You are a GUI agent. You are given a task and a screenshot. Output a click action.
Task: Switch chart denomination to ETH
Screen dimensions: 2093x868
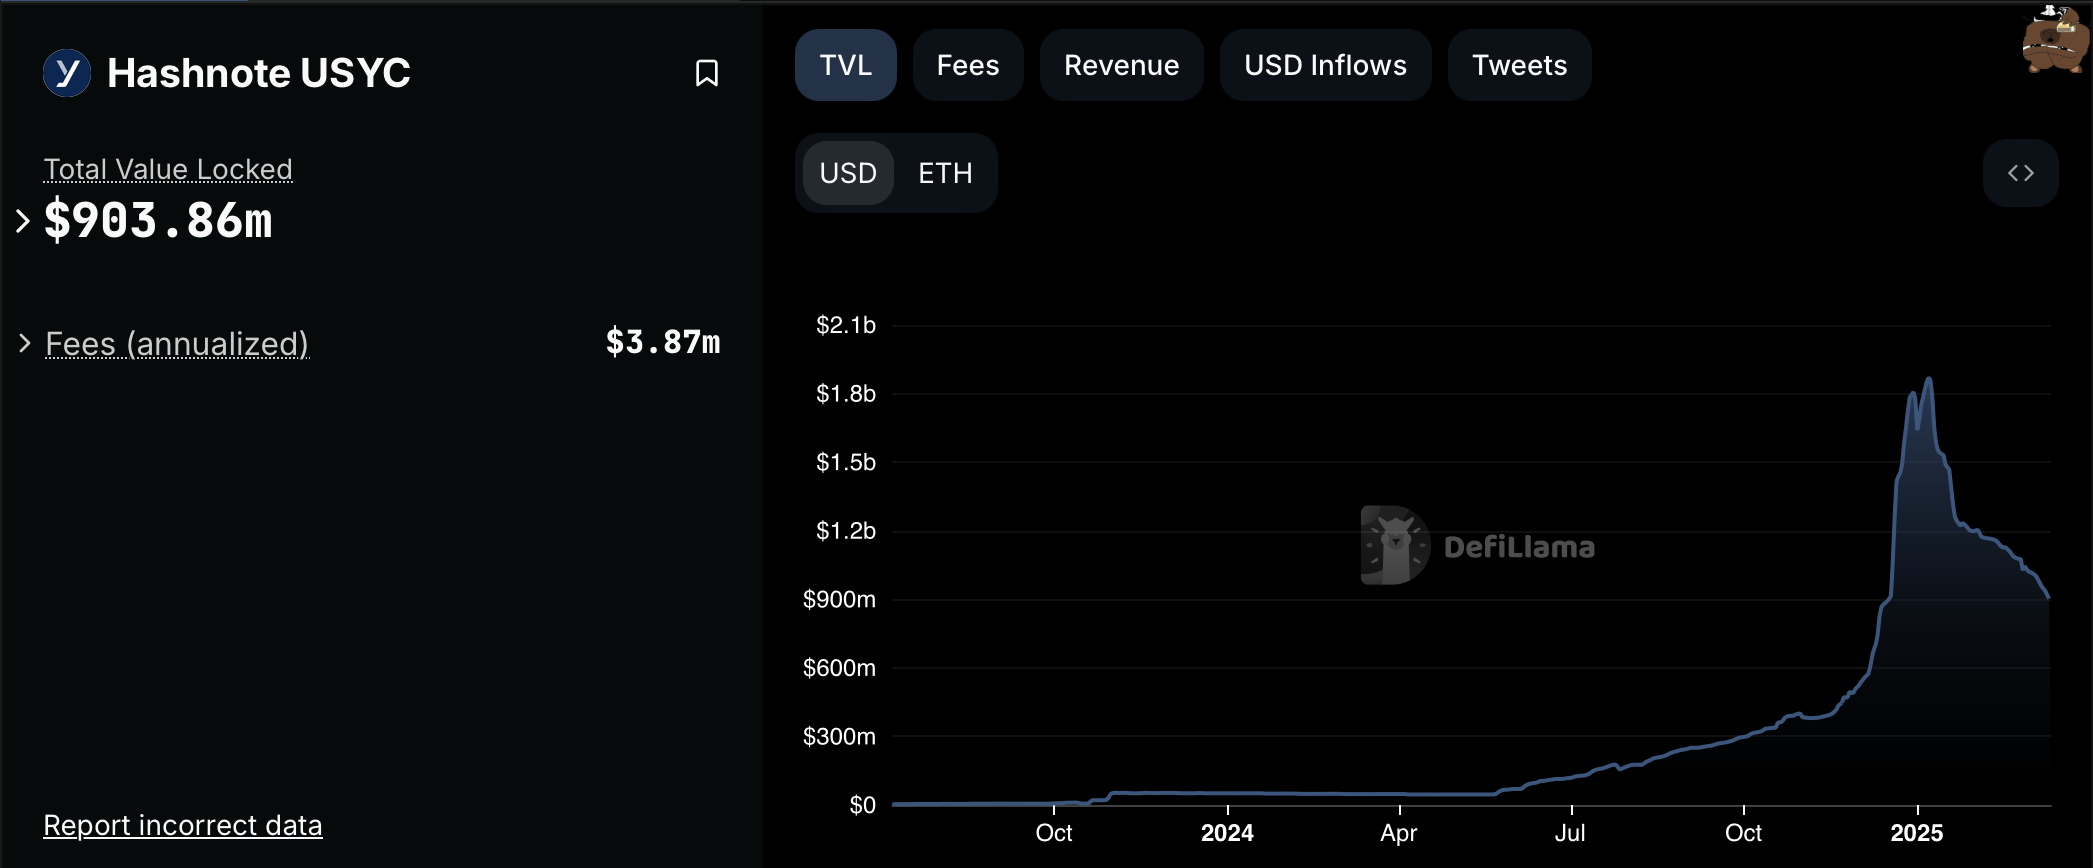945,173
